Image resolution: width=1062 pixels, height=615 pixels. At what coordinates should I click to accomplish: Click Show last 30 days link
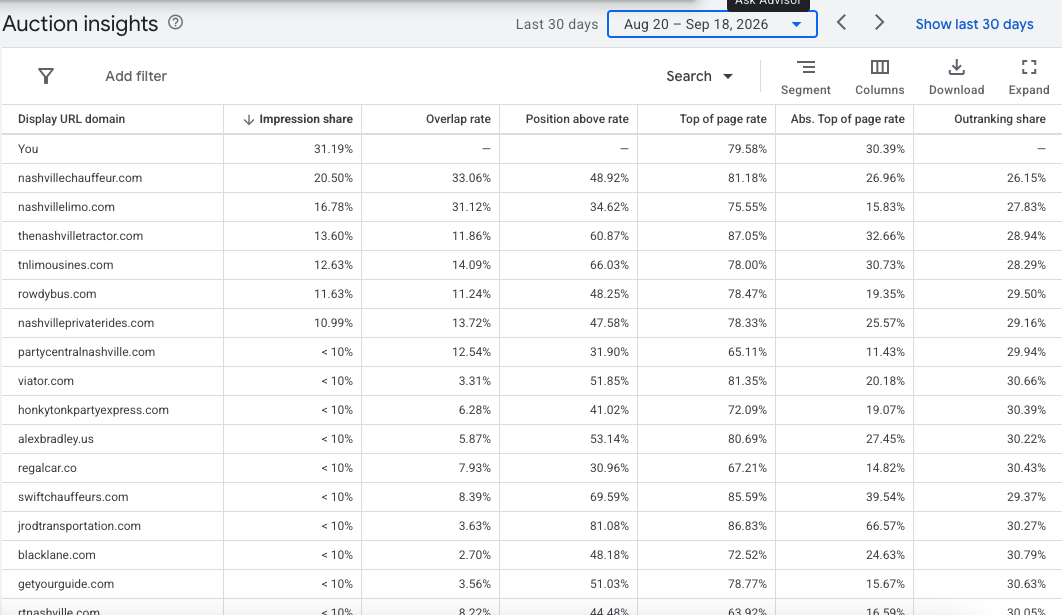(x=974, y=24)
